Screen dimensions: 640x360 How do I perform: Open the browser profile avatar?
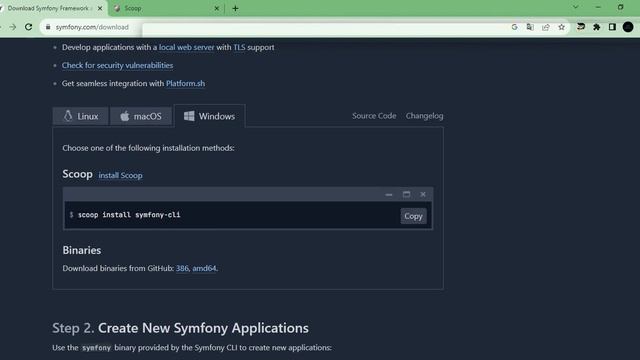click(628, 27)
